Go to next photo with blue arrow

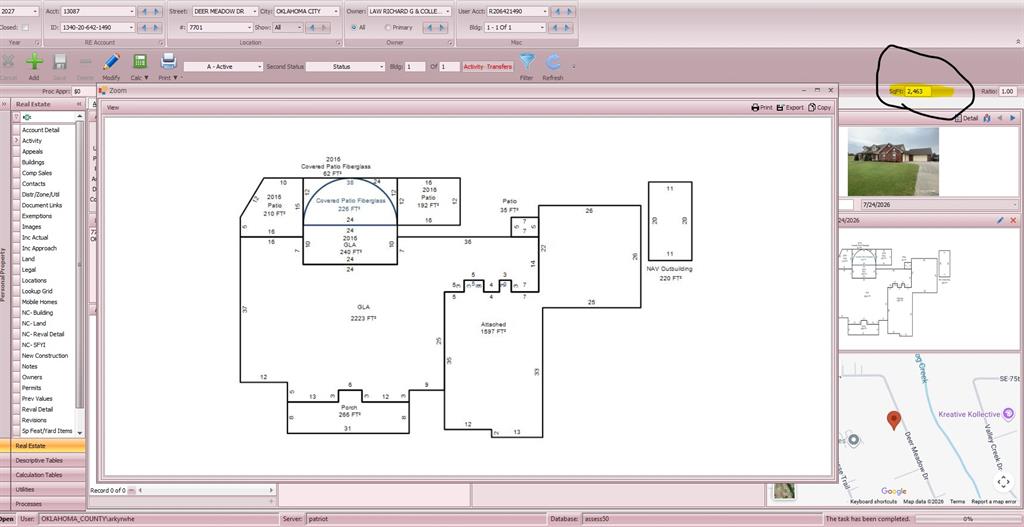(1013, 118)
